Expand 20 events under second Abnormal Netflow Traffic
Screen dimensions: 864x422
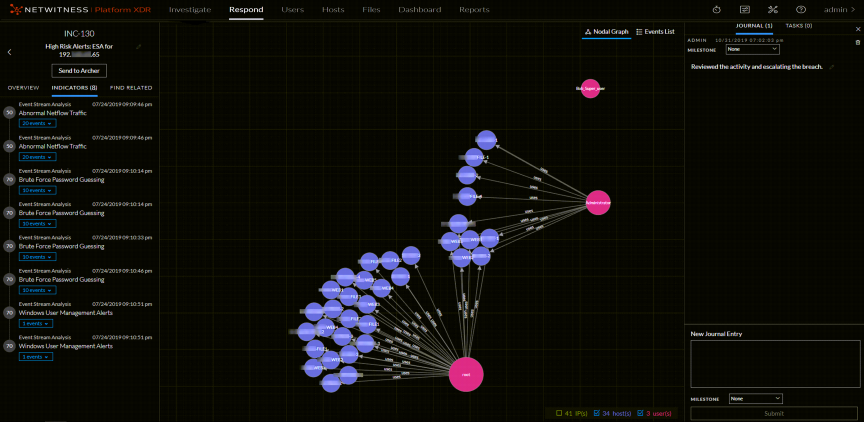[x=37, y=157]
